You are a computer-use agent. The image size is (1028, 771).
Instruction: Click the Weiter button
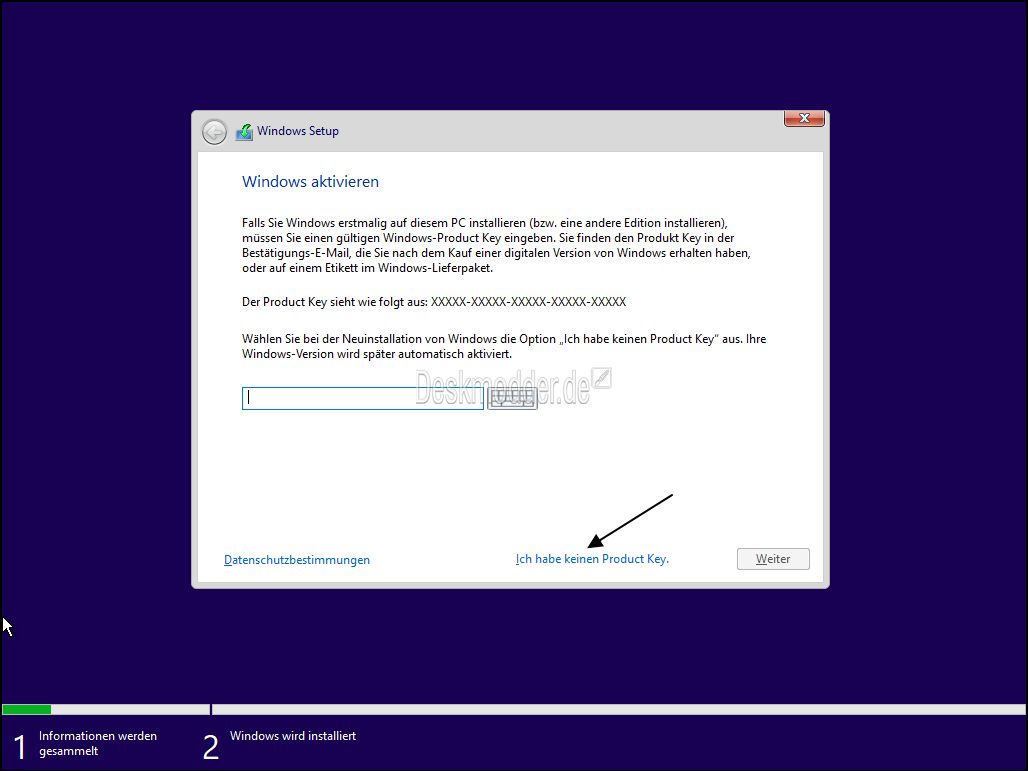point(773,559)
